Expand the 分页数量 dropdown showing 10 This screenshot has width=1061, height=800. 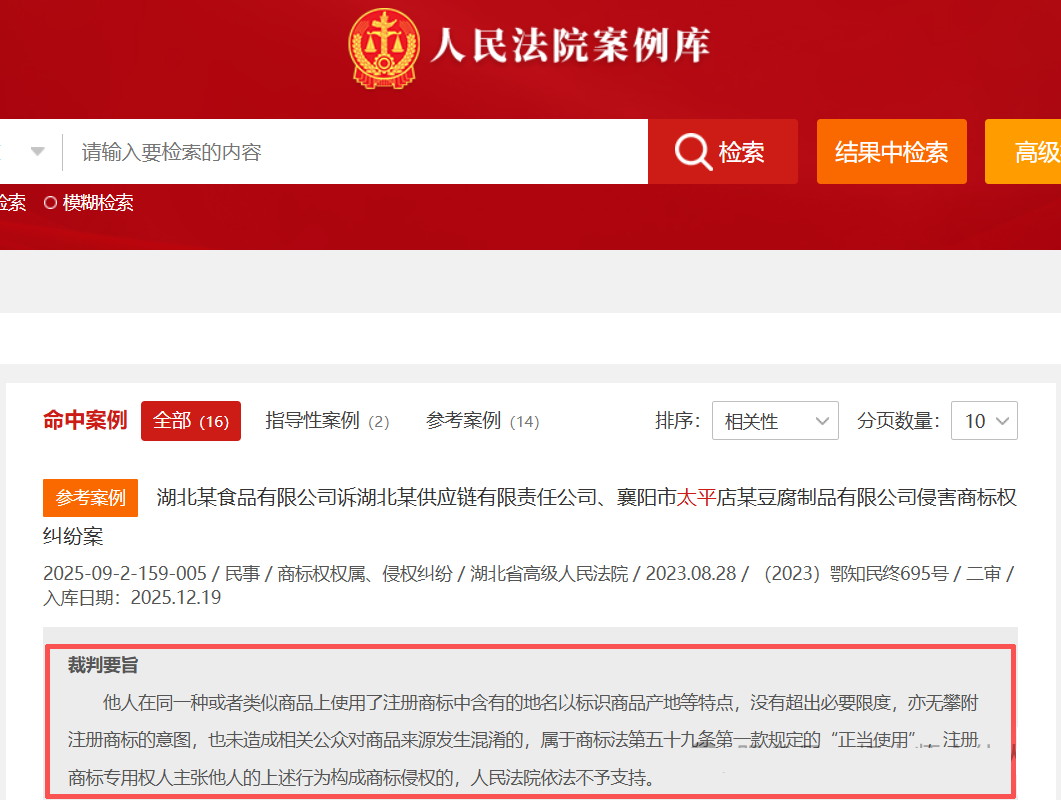[x=983, y=421]
